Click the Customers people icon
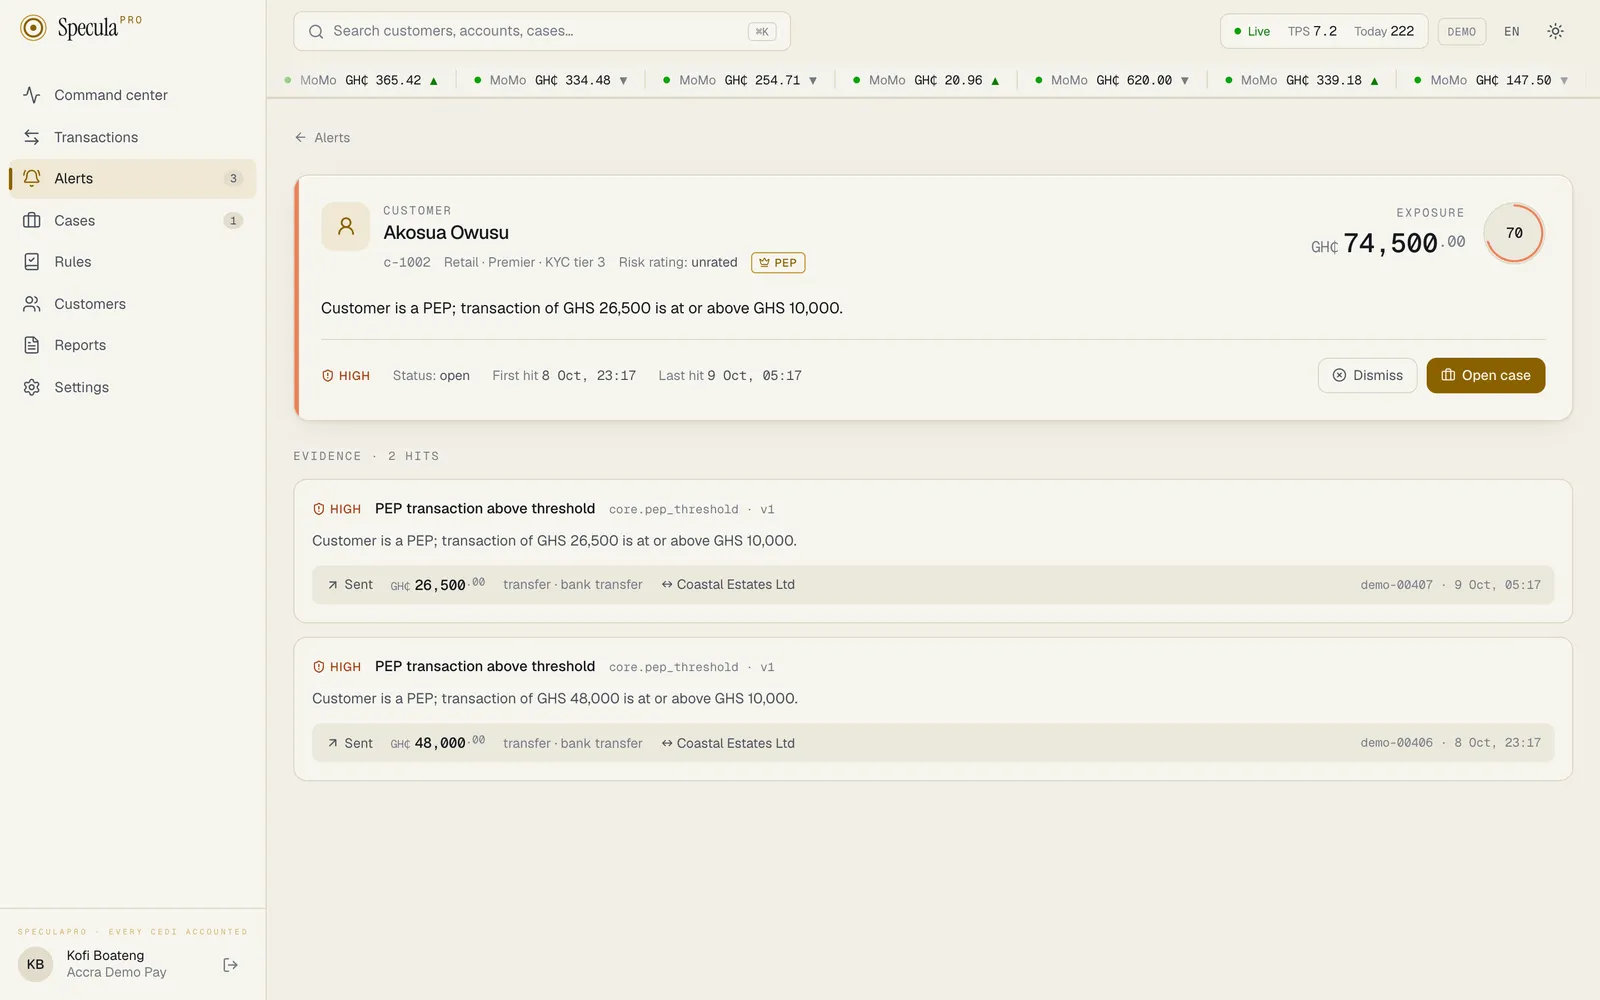 [32, 304]
